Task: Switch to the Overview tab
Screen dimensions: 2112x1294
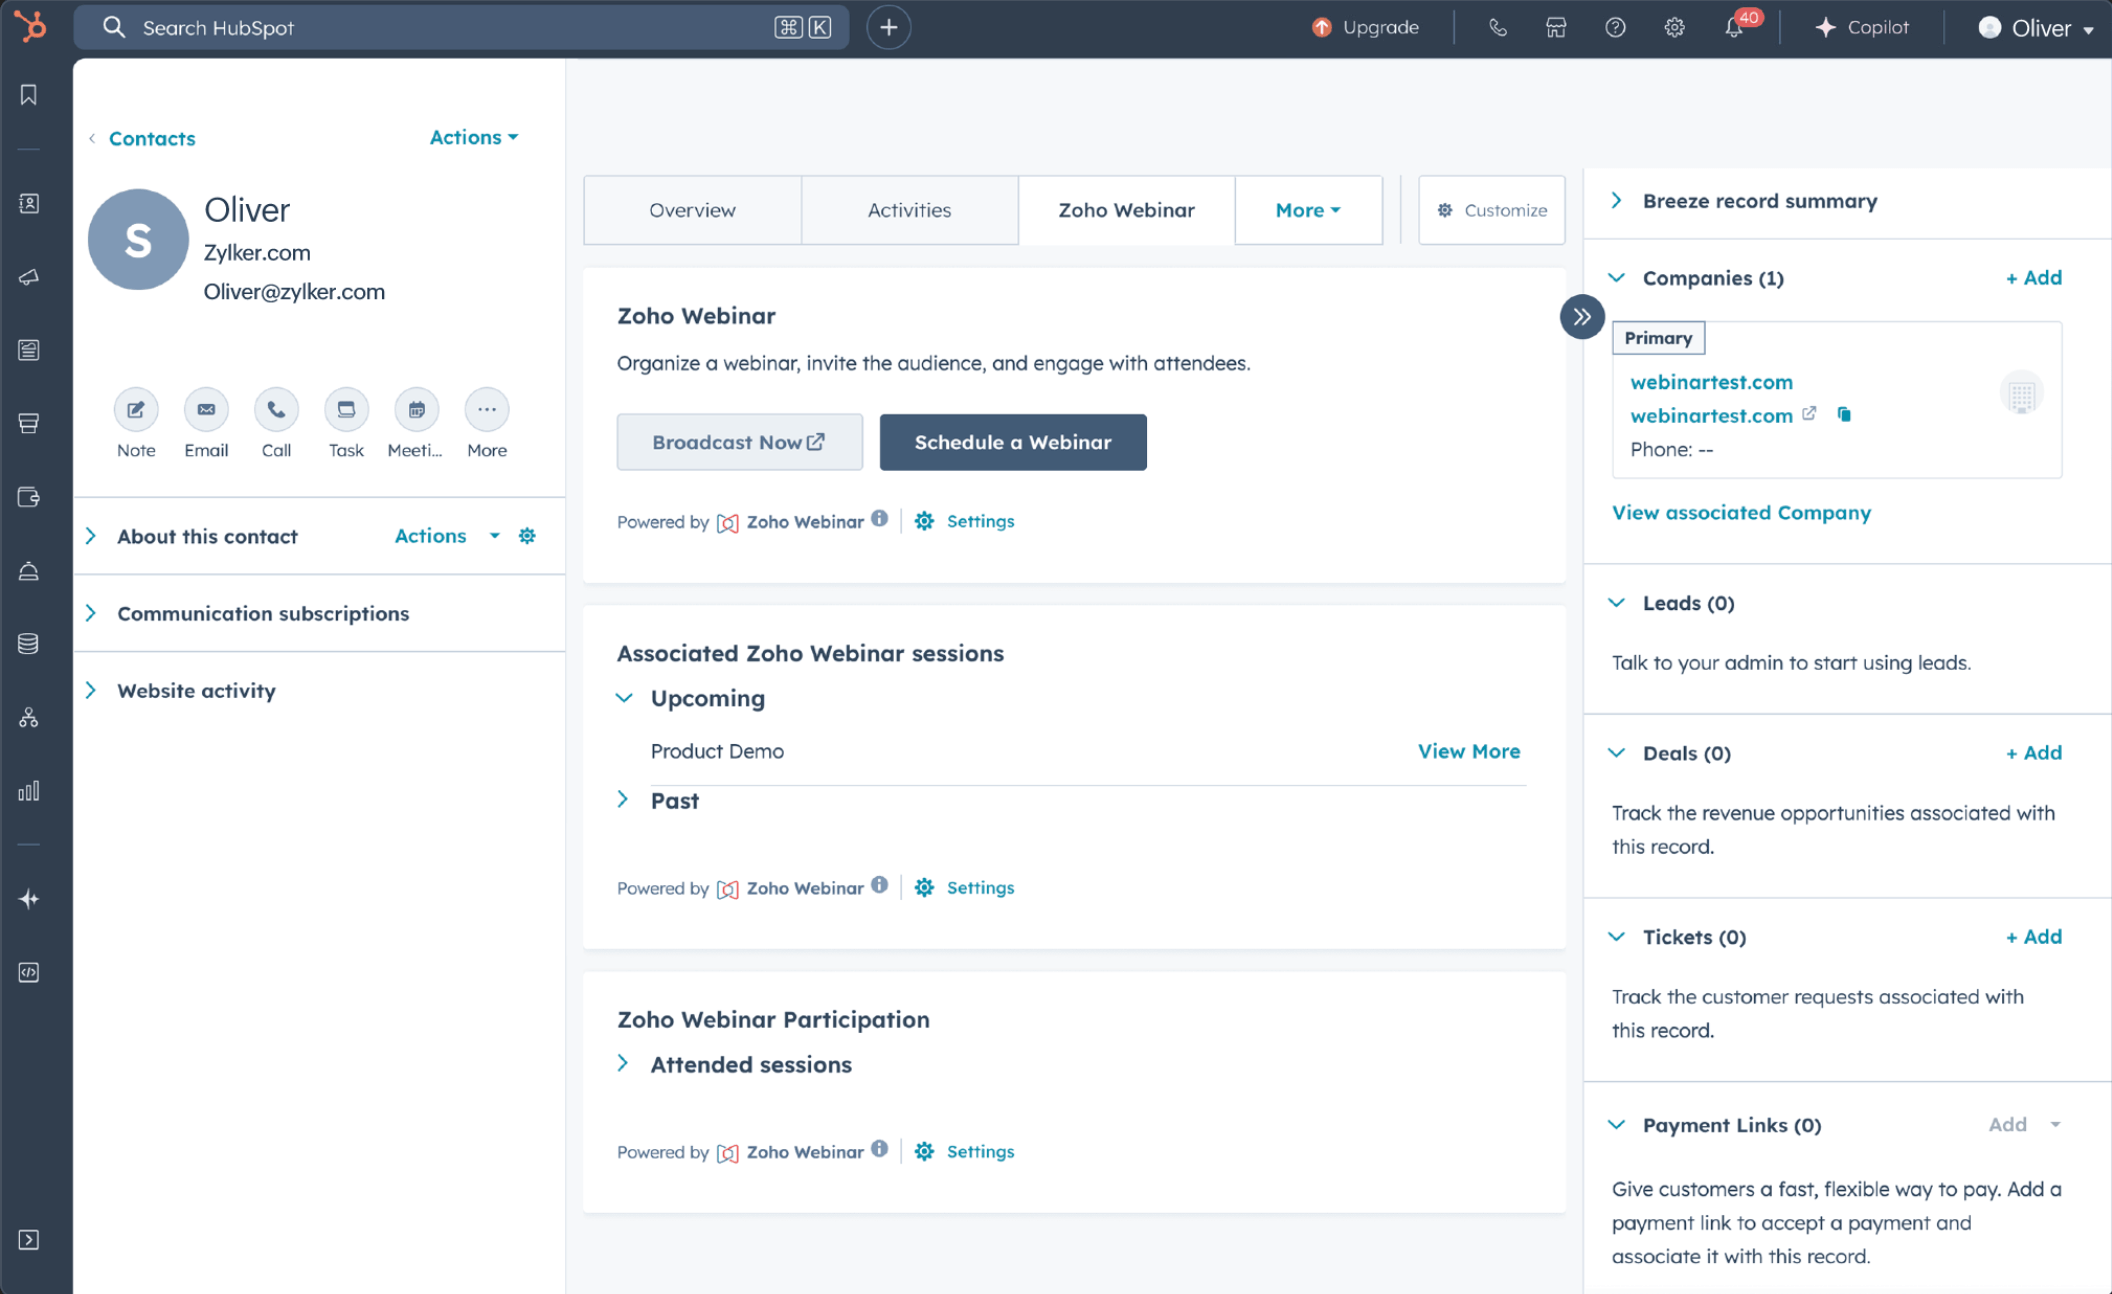Action: point(692,210)
